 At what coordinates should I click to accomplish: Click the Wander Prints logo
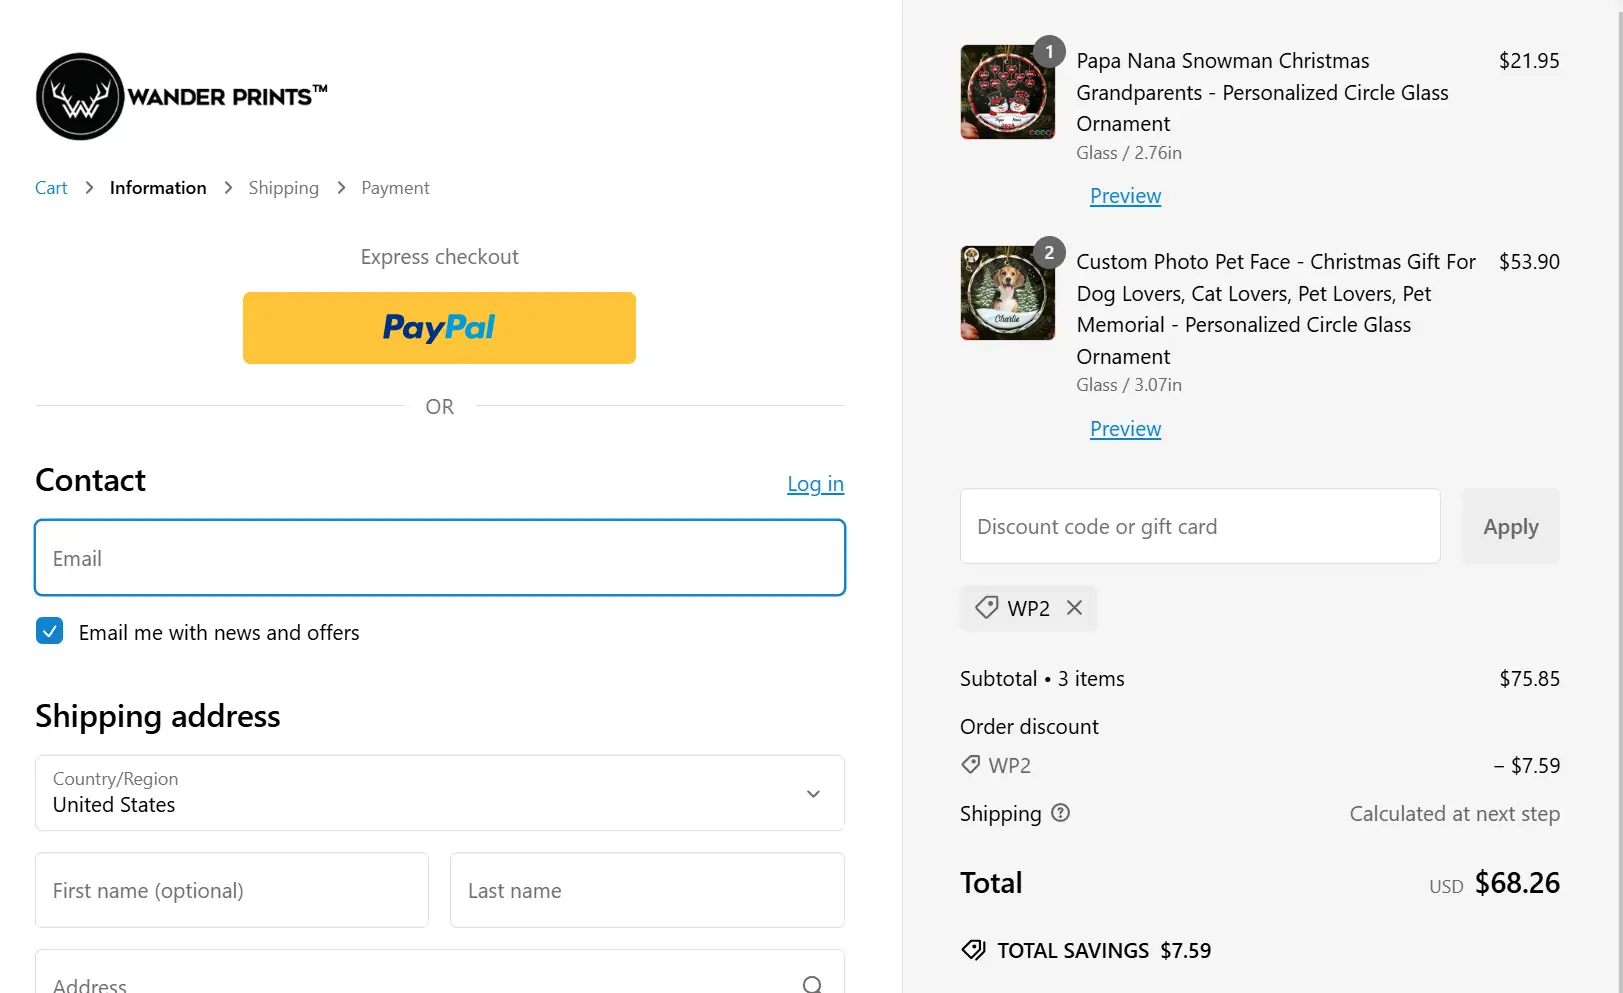(x=180, y=95)
